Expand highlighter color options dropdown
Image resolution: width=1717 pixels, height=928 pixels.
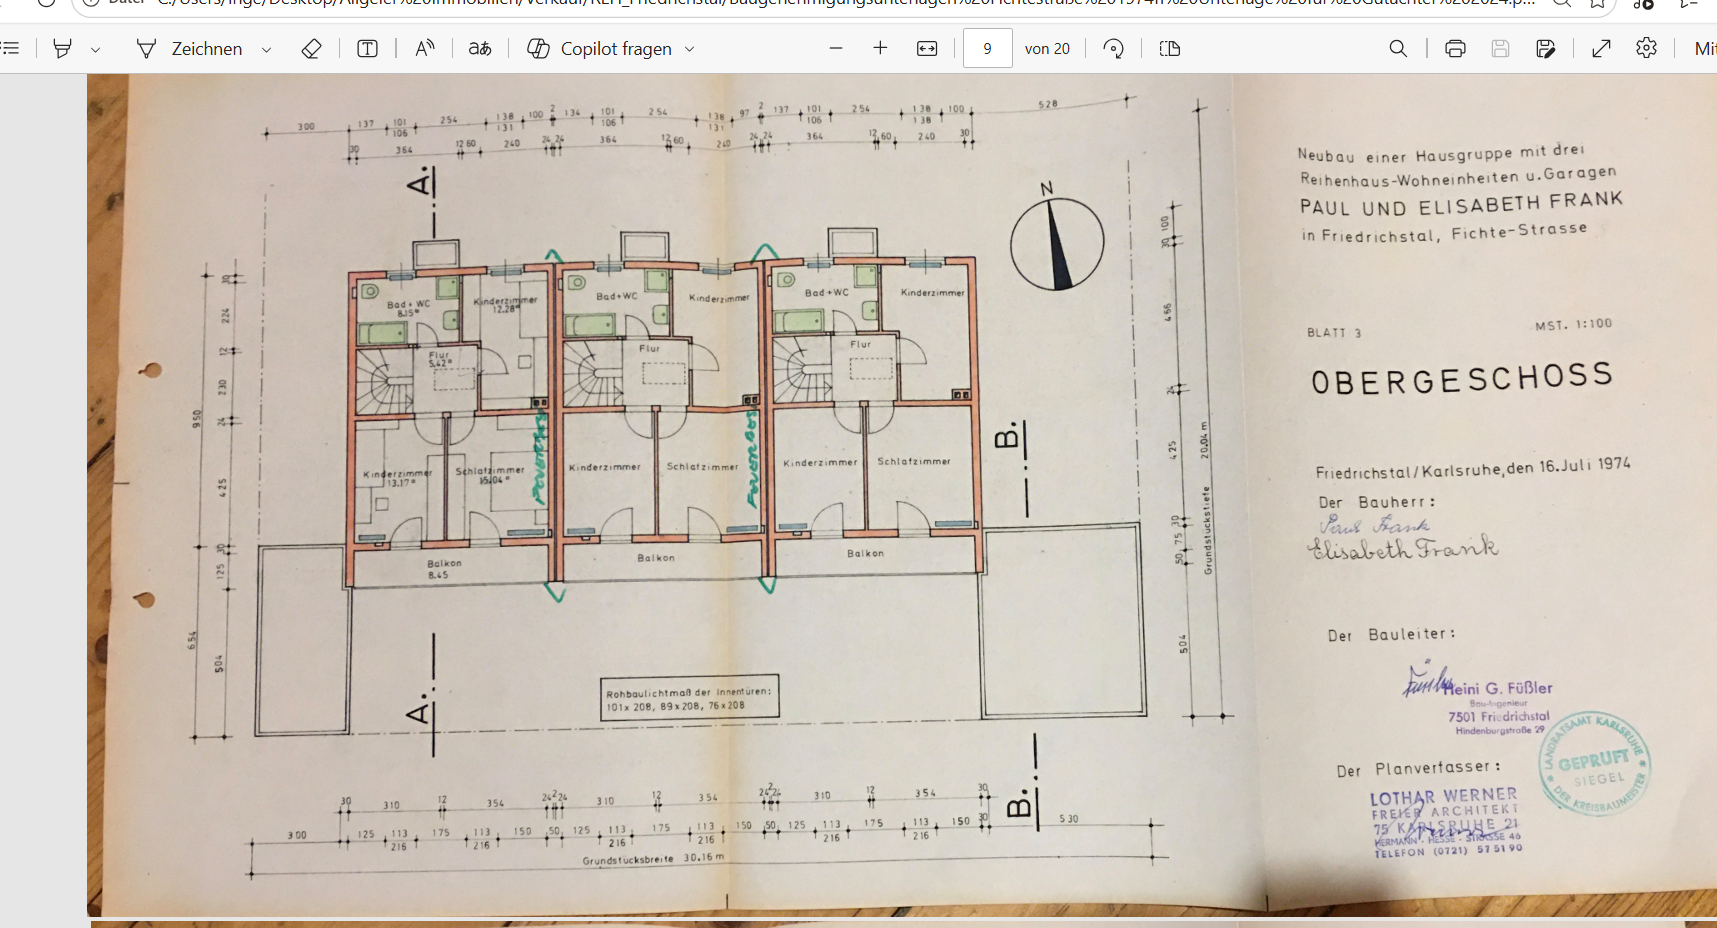[x=95, y=49]
